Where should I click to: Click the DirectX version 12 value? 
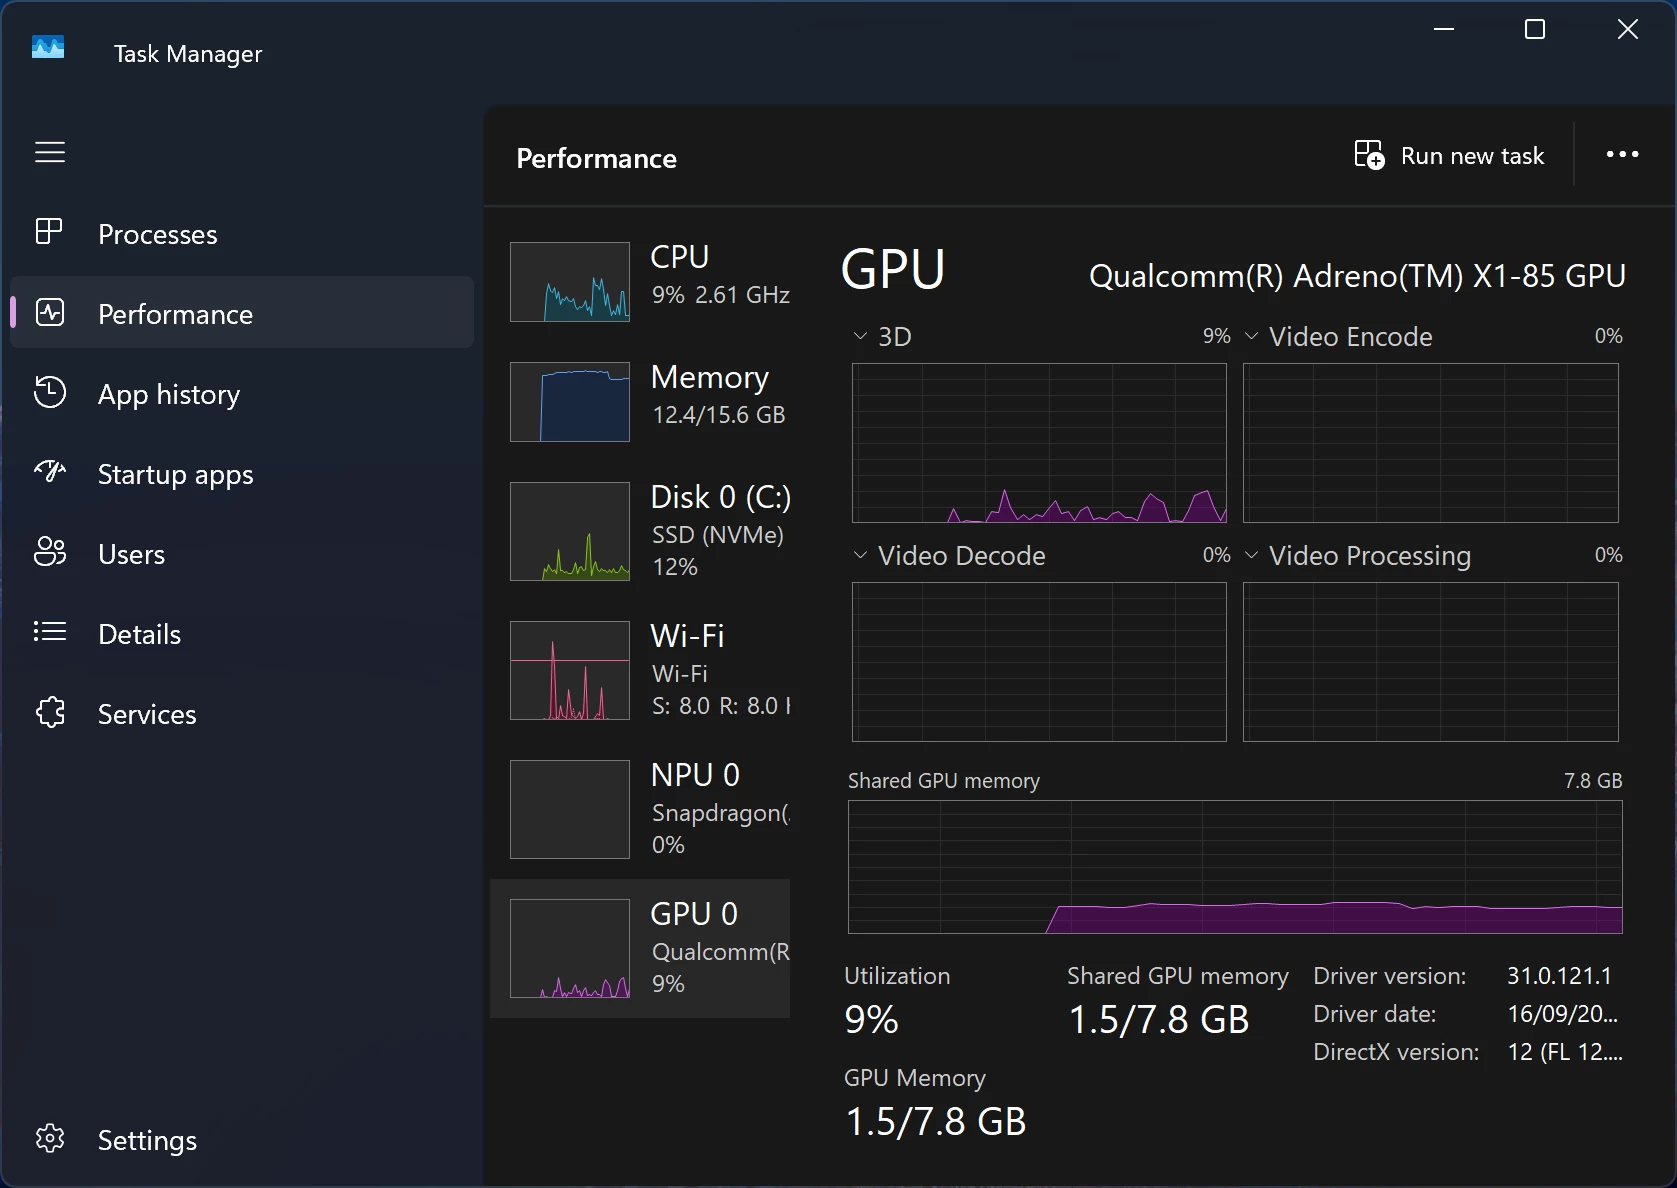pyautogui.click(x=1565, y=1051)
